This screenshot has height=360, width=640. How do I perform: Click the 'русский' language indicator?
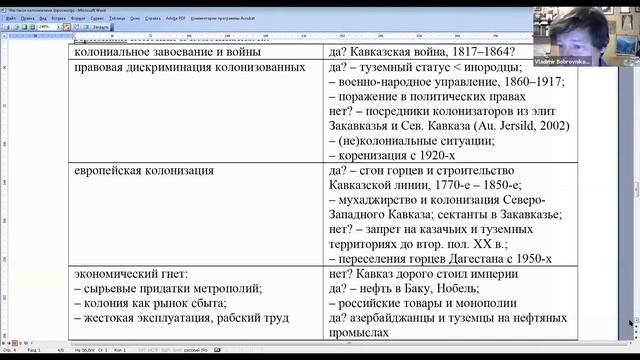click(196, 350)
